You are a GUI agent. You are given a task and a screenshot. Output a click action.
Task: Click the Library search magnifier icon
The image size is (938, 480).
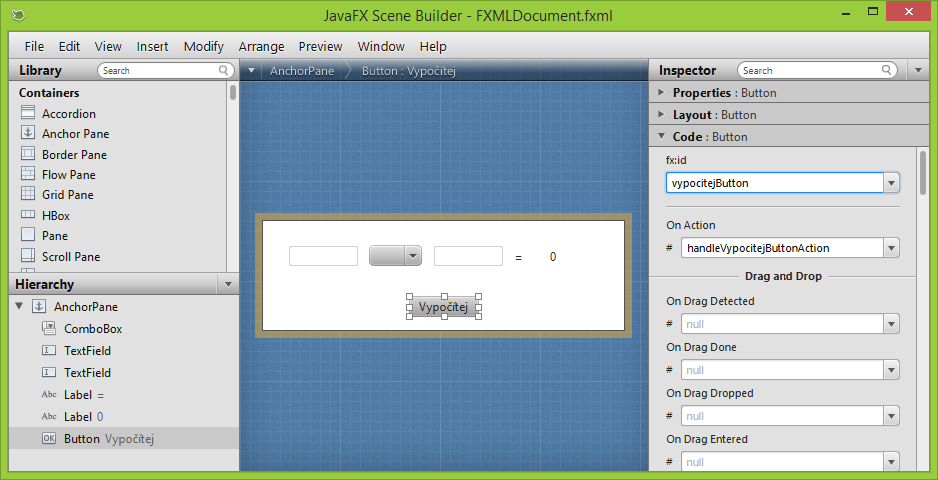tap(224, 70)
